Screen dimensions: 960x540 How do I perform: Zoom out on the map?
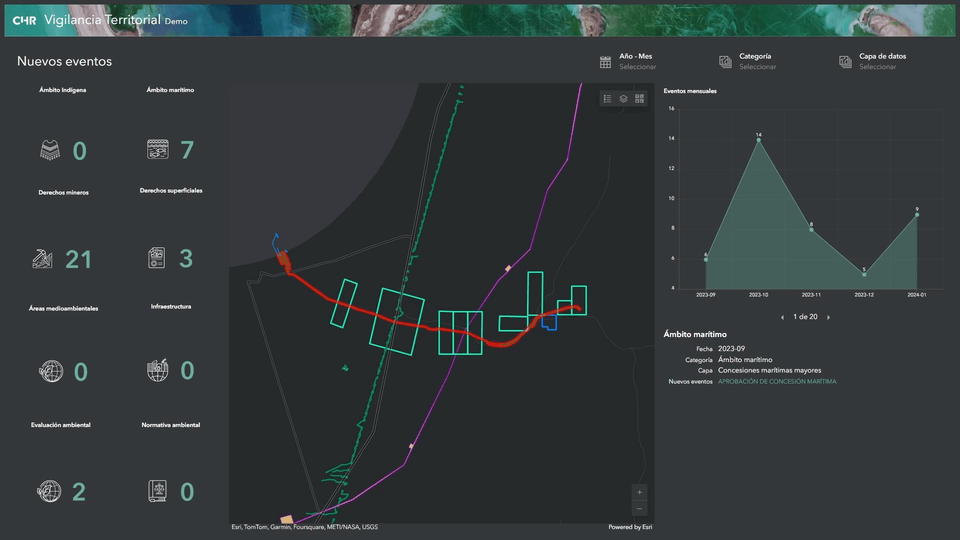(x=640, y=508)
